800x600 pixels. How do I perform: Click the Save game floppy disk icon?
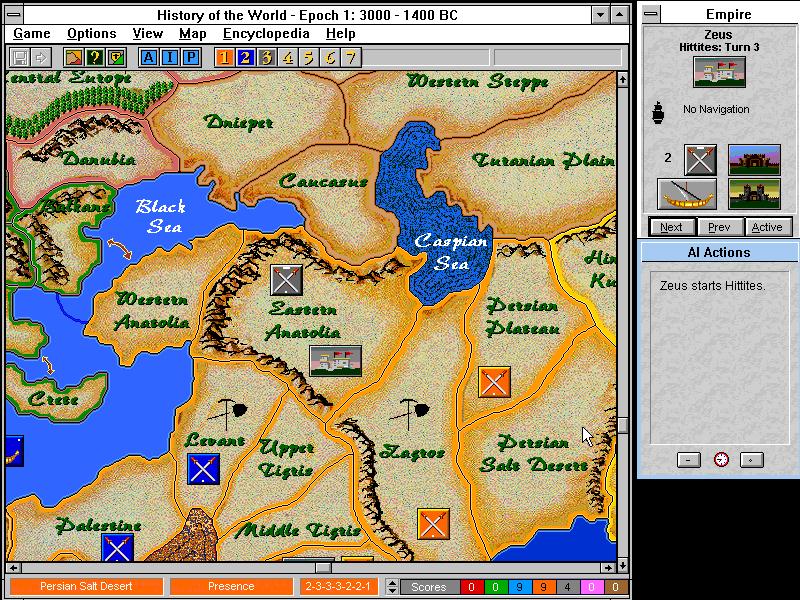tap(20, 57)
